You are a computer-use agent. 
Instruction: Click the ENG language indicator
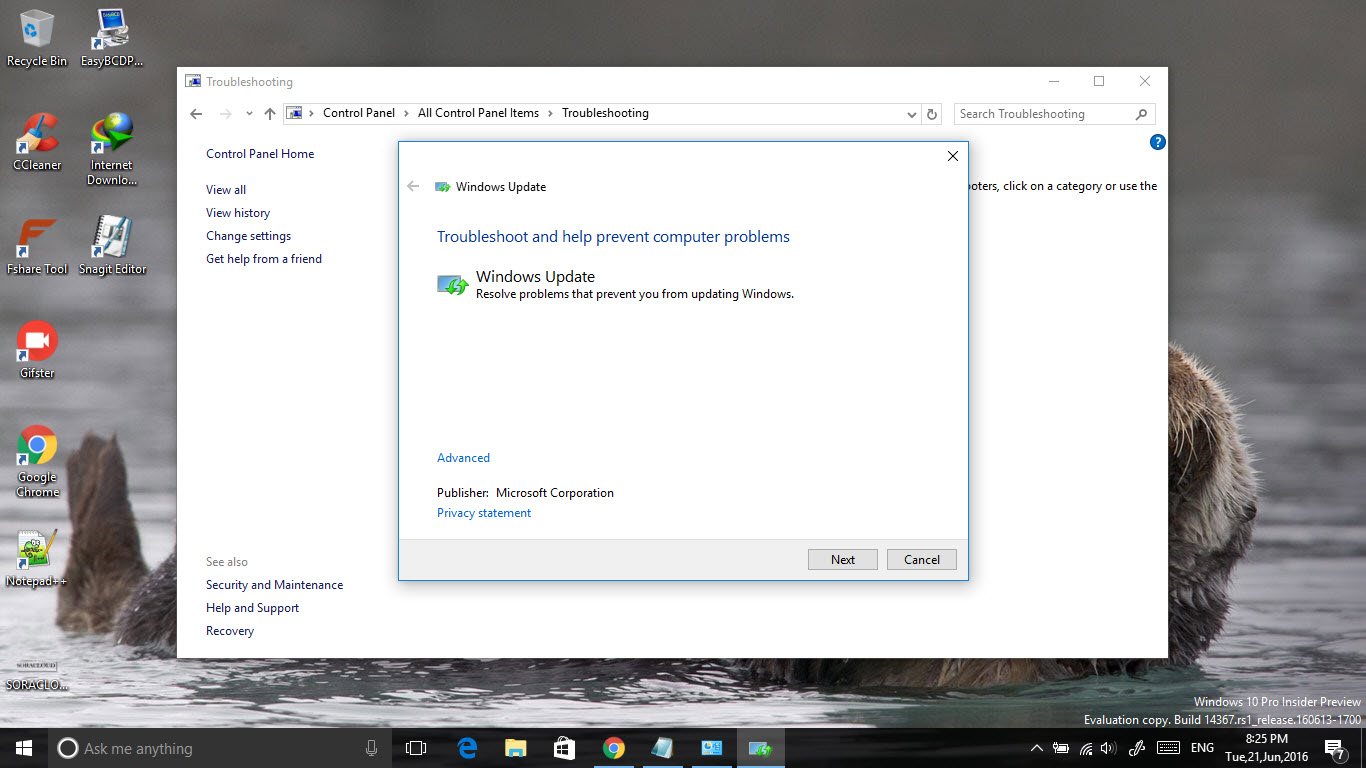click(x=1202, y=748)
